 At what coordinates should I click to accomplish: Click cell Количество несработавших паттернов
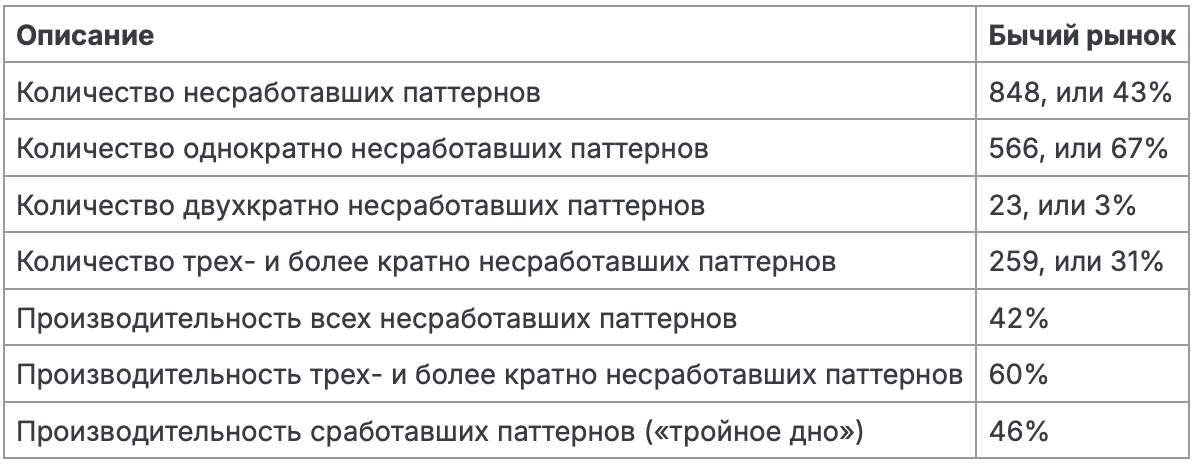coord(490,91)
